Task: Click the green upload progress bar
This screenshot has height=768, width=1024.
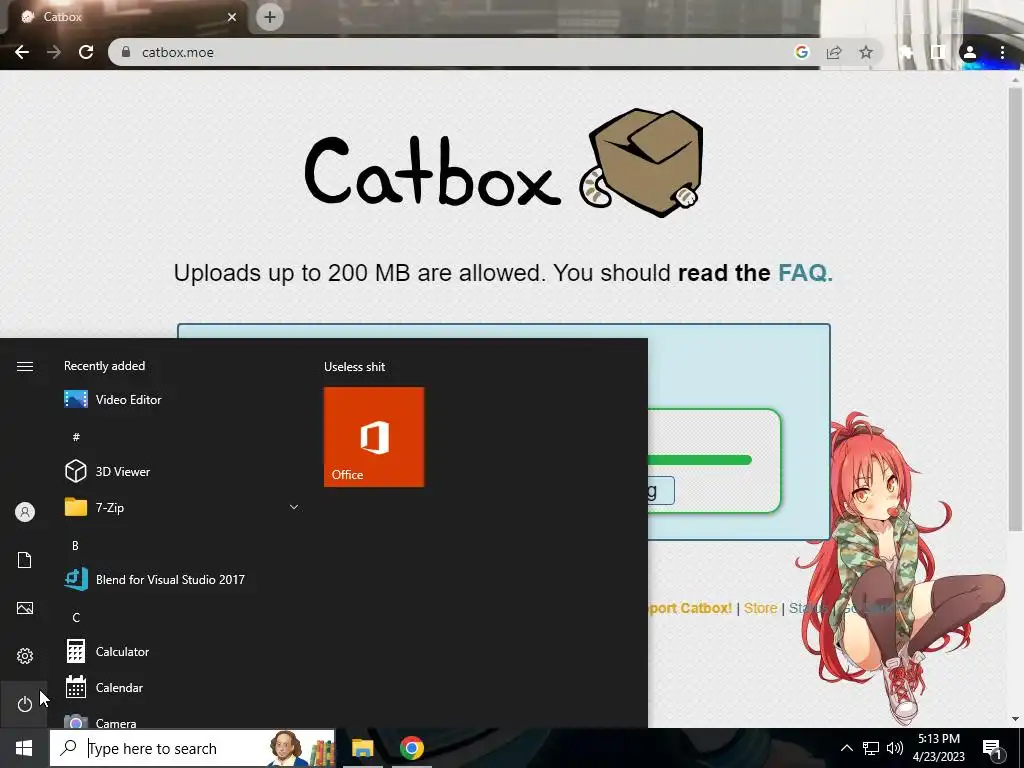Action: point(699,460)
